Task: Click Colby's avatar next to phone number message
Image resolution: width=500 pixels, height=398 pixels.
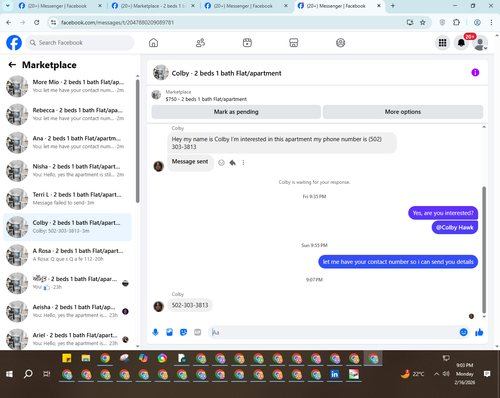Action: pyautogui.click(x=158, y=306)
